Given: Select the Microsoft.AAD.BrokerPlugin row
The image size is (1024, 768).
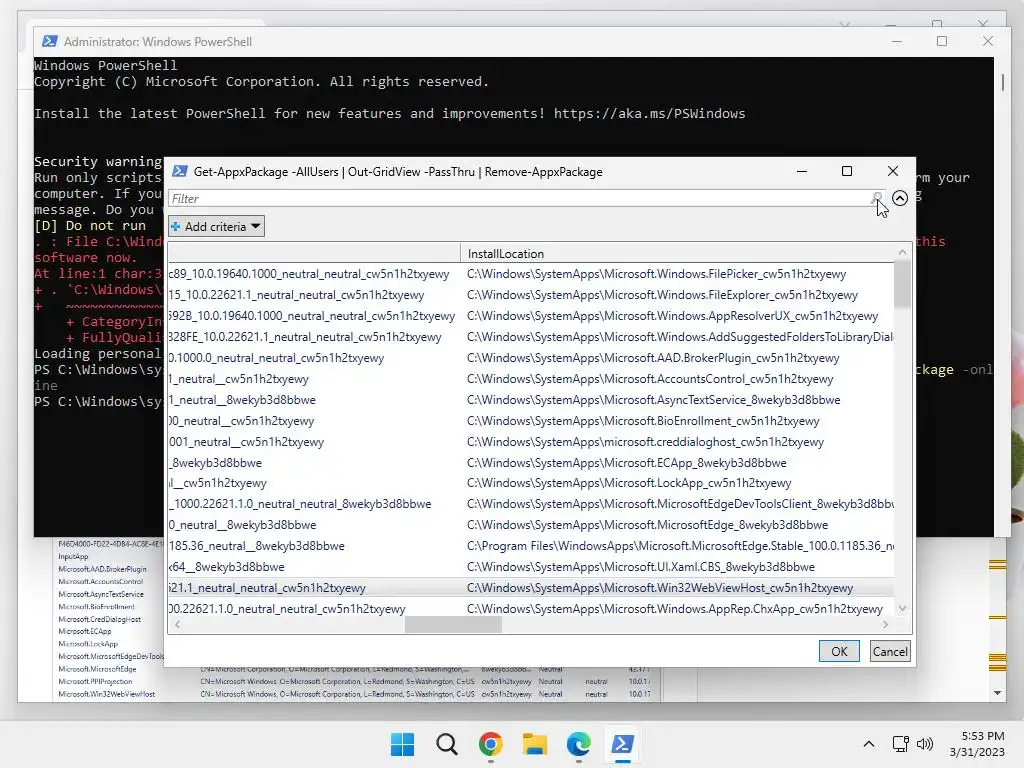Looking at the screenshot, I should (x=530, y=358).
